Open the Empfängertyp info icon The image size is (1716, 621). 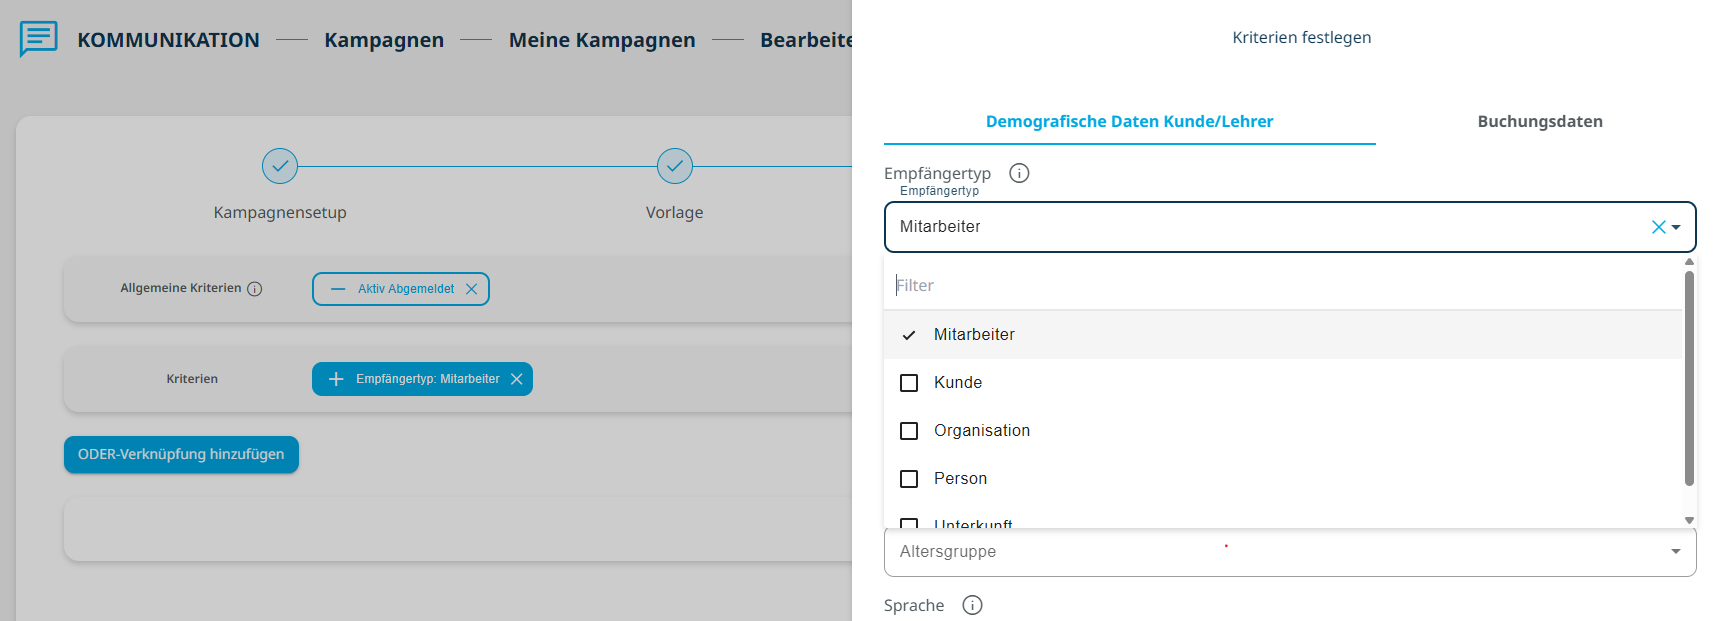pyautogui.click(x=1019, y=173)
